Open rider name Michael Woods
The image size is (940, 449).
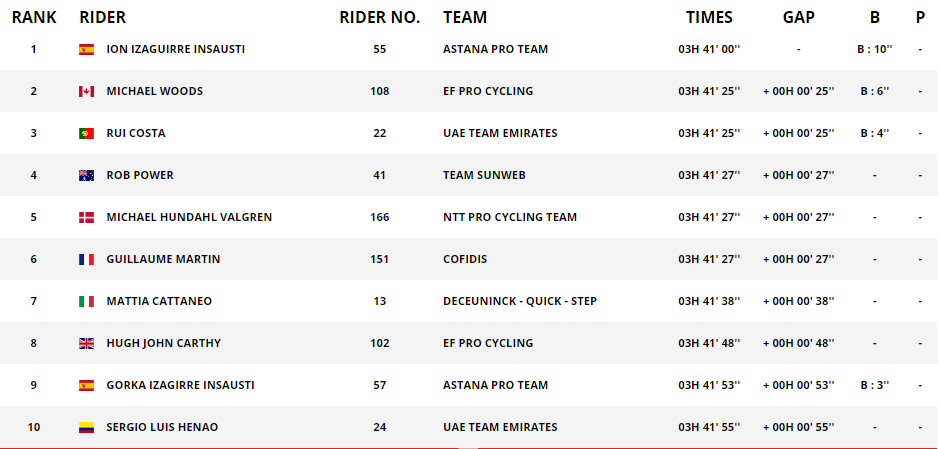(155, 91)
